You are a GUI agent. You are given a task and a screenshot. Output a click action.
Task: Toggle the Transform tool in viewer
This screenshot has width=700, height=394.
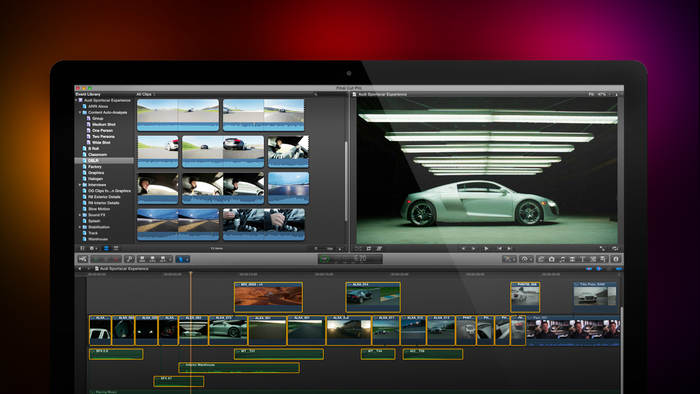tap(358, 249)
